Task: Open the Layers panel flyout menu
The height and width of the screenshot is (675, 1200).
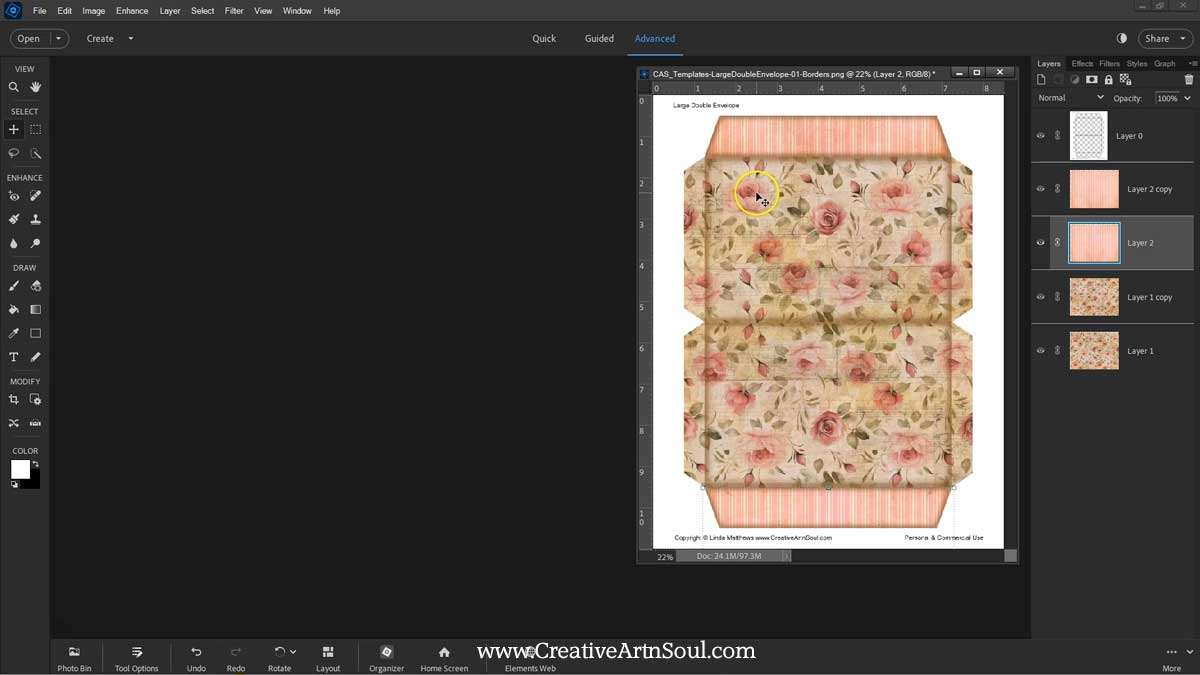Action: point(1191,63)
